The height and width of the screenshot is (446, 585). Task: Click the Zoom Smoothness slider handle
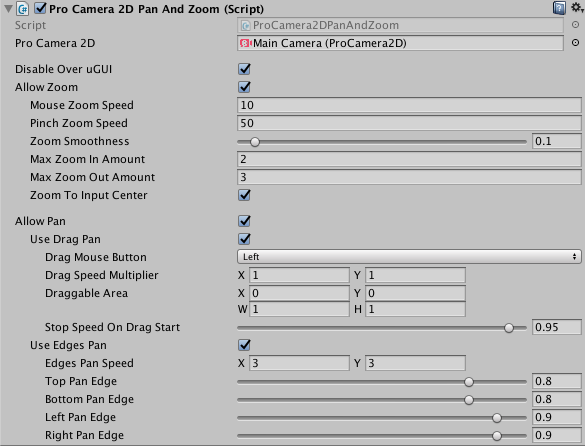255,142
